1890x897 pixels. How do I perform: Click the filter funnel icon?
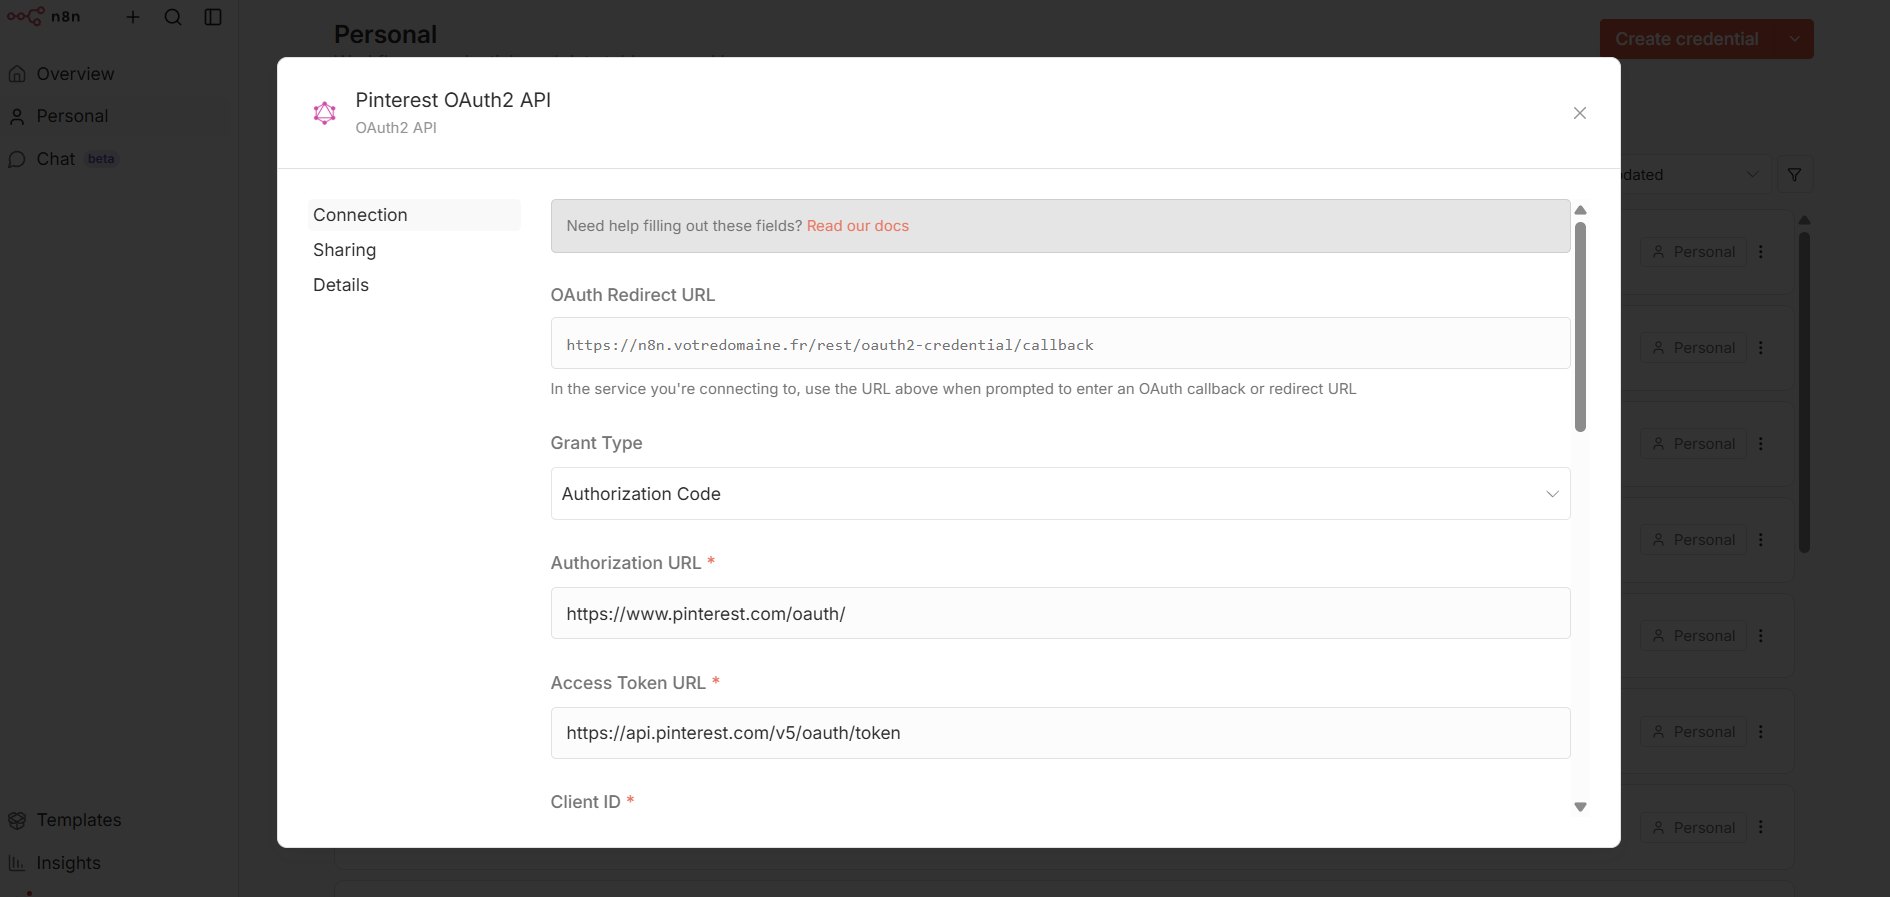click(1795, 175)
